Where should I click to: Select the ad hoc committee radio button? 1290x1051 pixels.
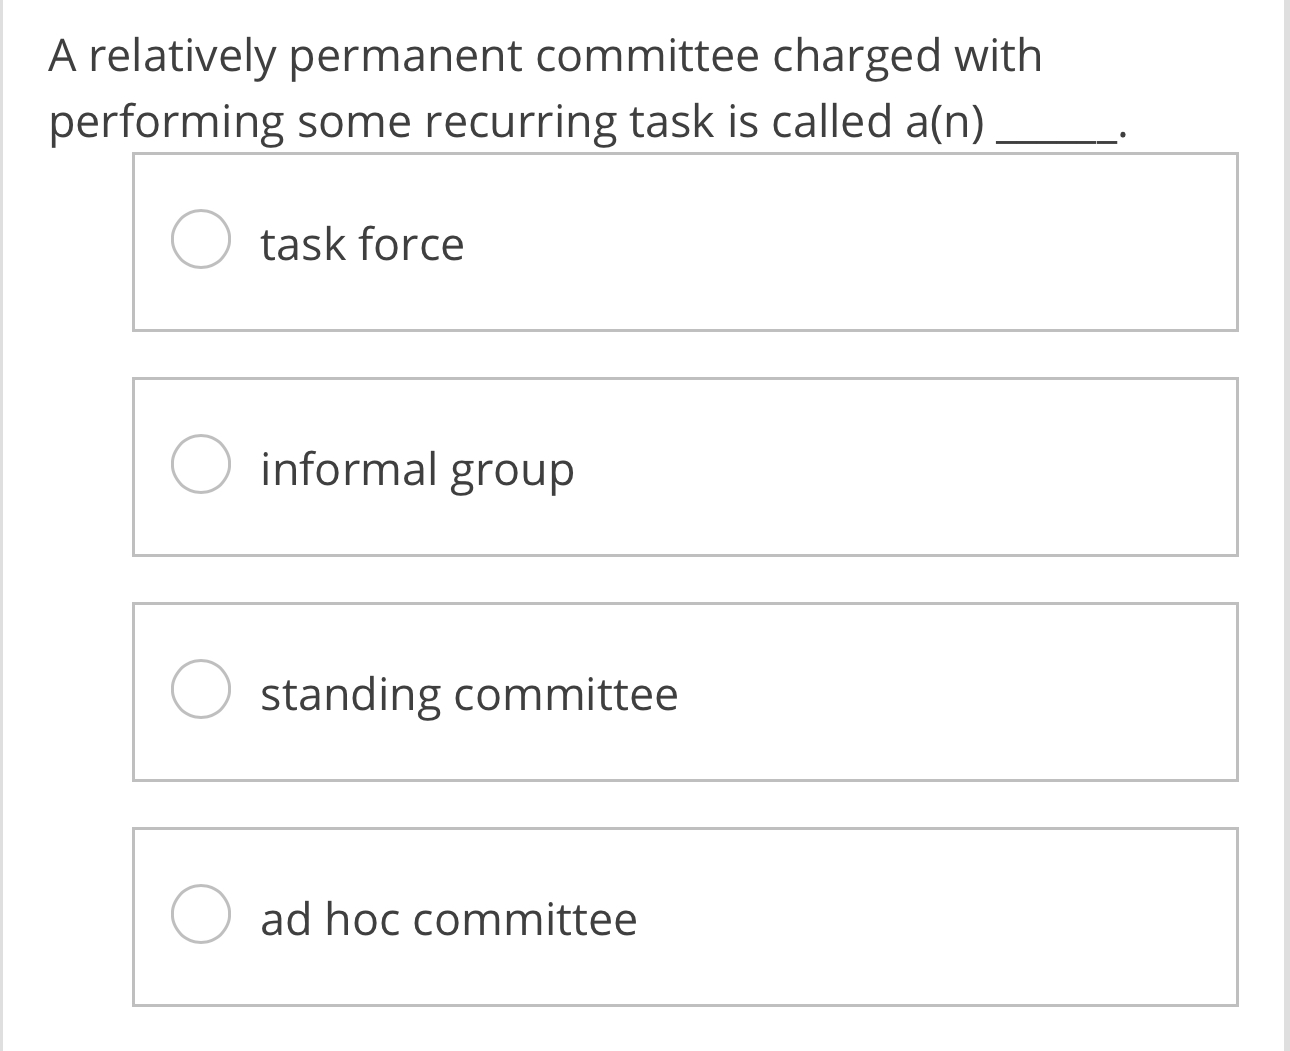[x=202, y=913]
